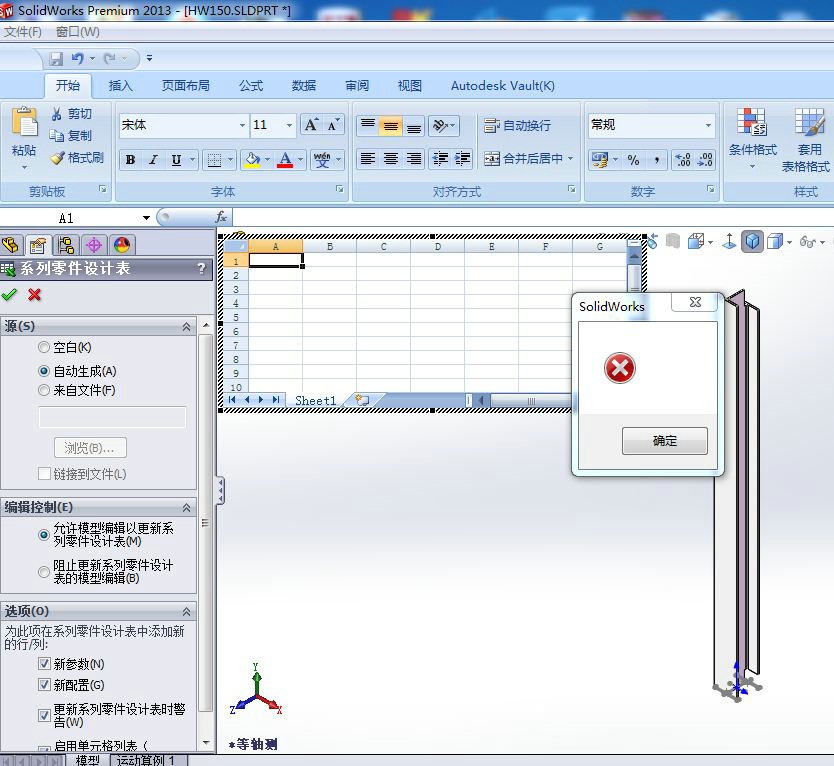This screenshot has width=834, height=766.
Task: Click the increase font size icon
Action: (x=311, y=125)
